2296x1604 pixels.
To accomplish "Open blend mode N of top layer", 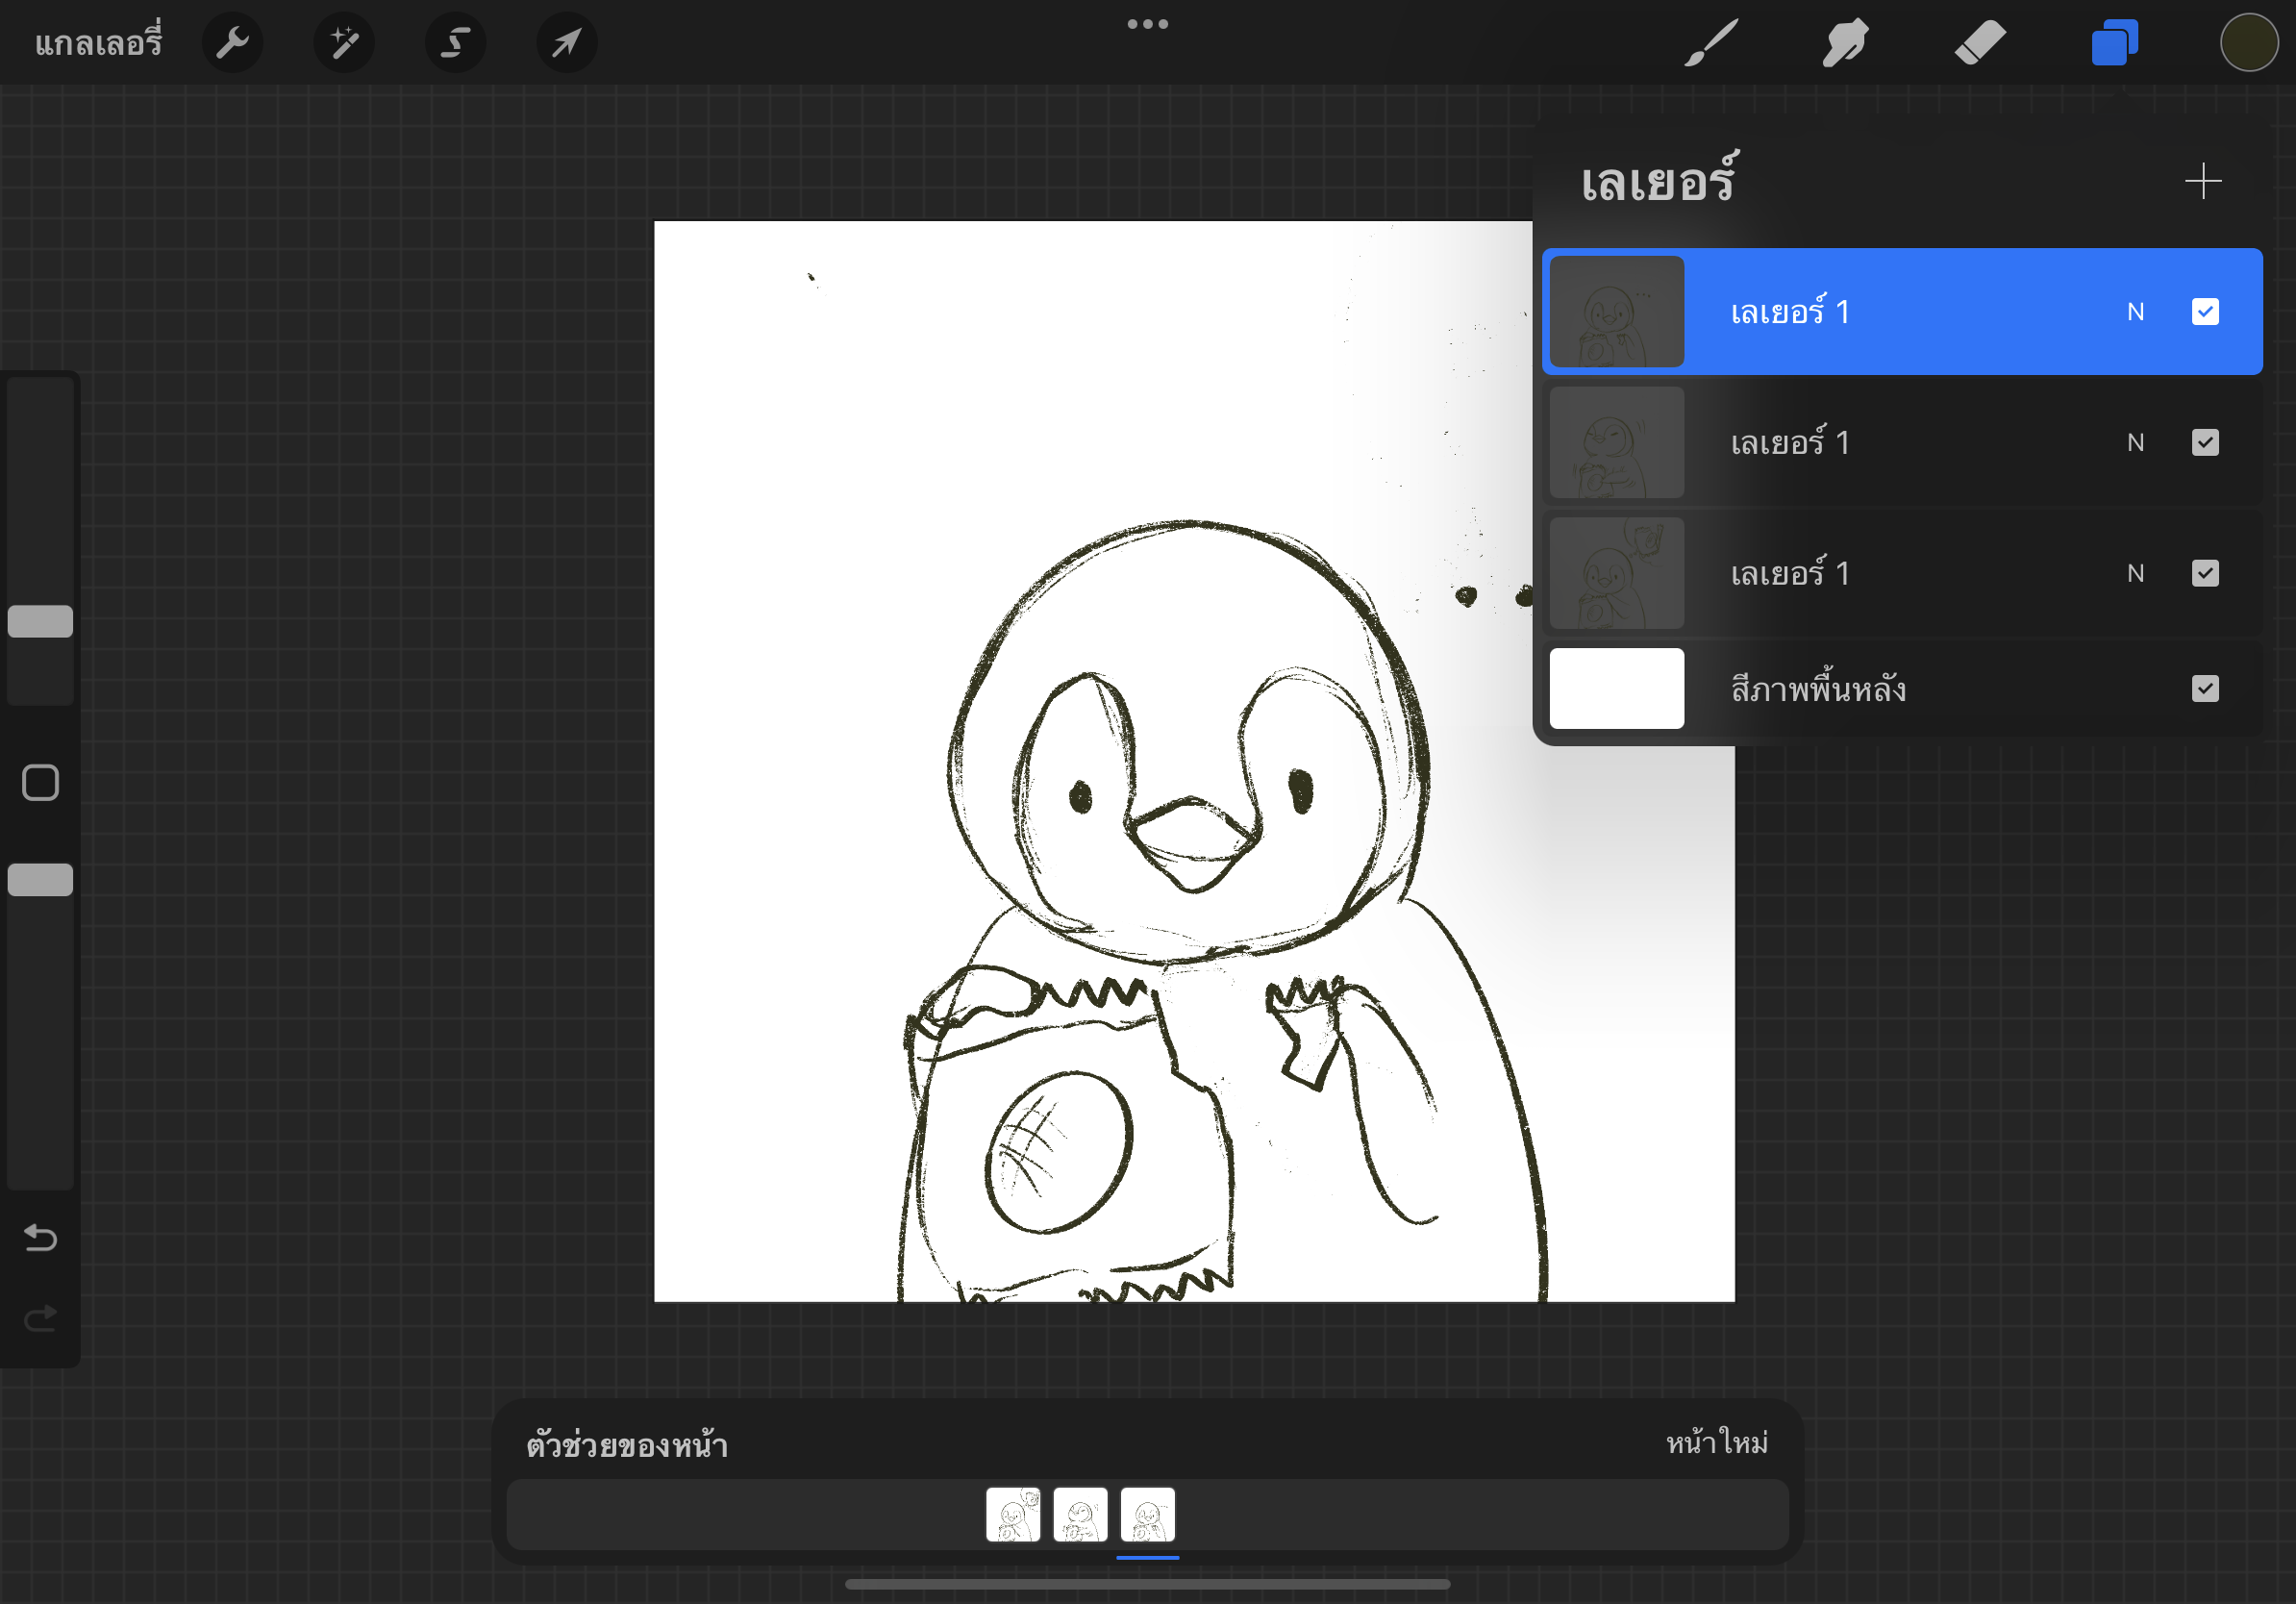I will 2135,312.
